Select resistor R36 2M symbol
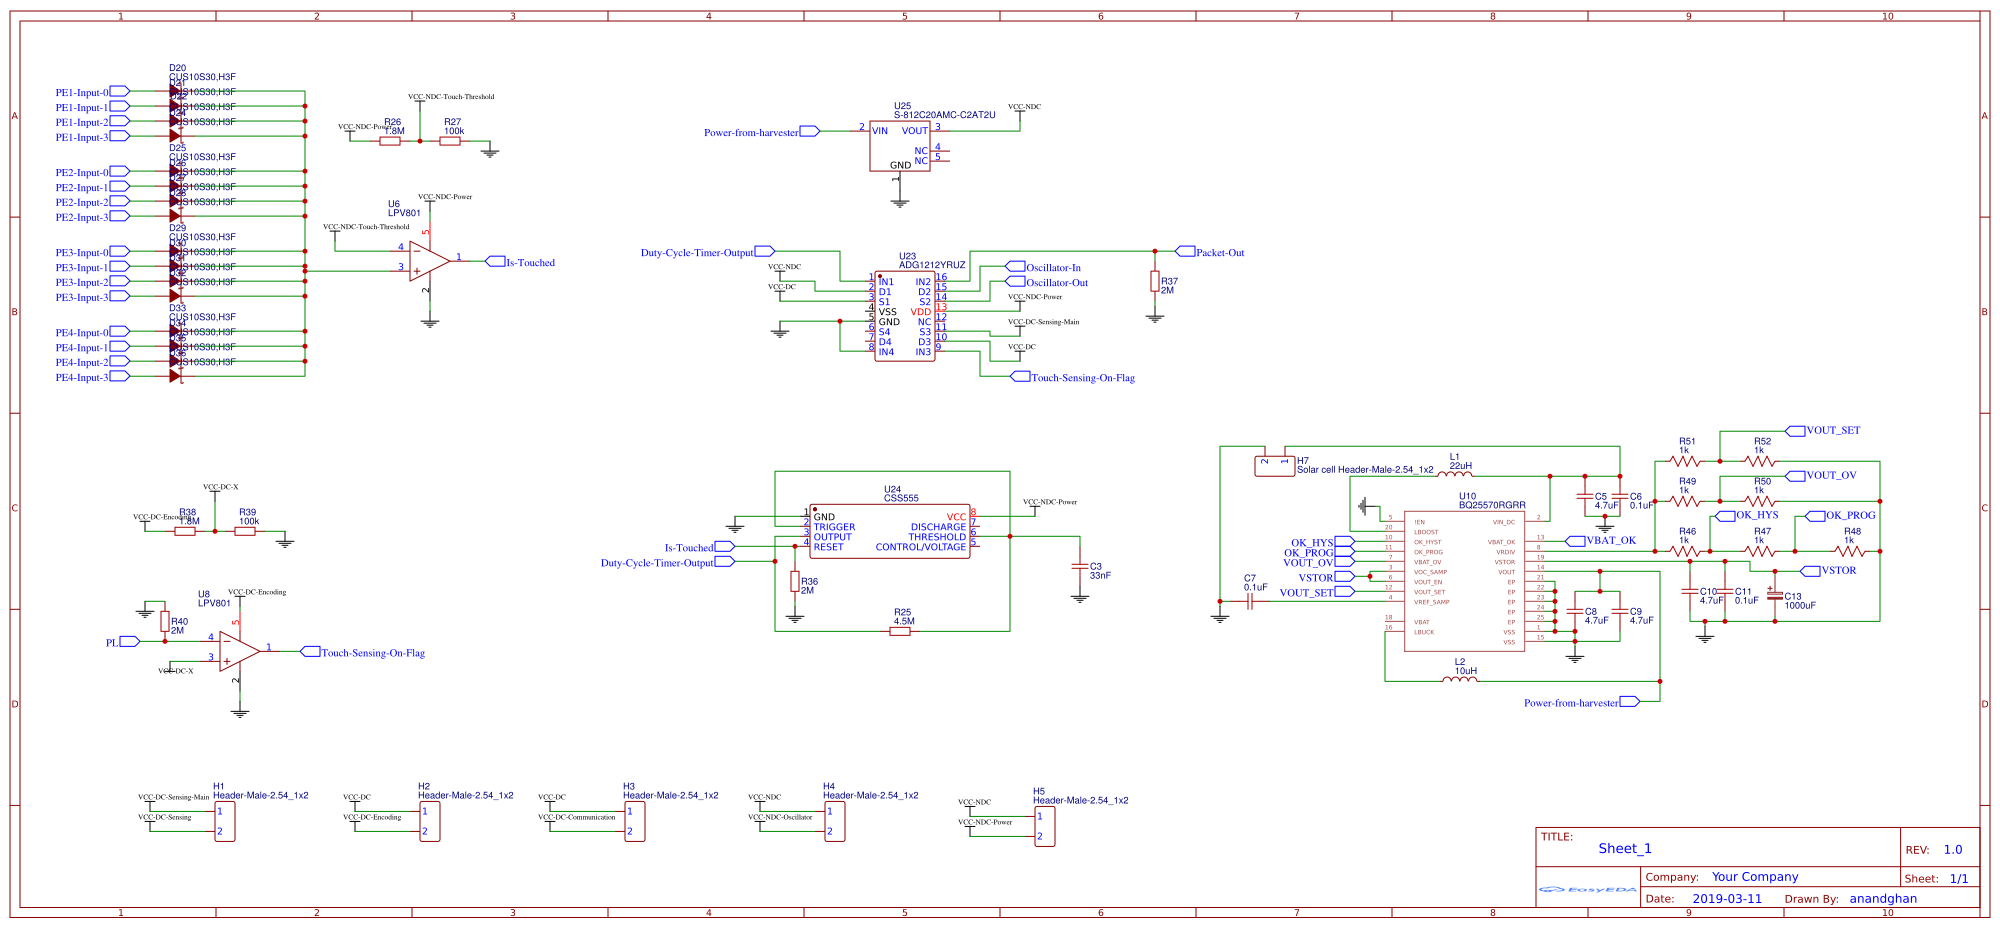This screenshot has width=2000, height=928. [795, 581]
